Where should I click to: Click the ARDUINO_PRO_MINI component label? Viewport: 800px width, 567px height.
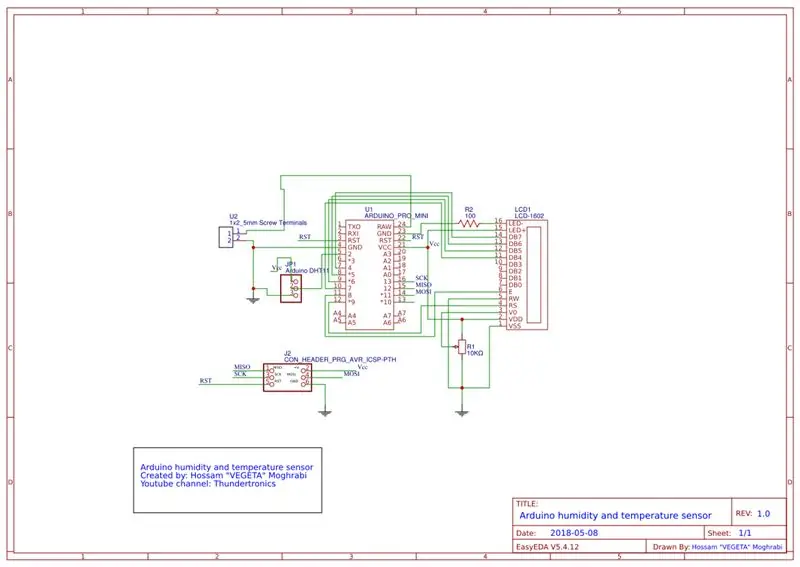[396, 216]
